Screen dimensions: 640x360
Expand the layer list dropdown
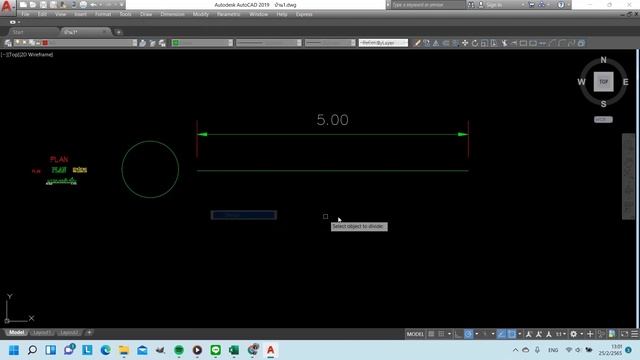tap(134, 43)
